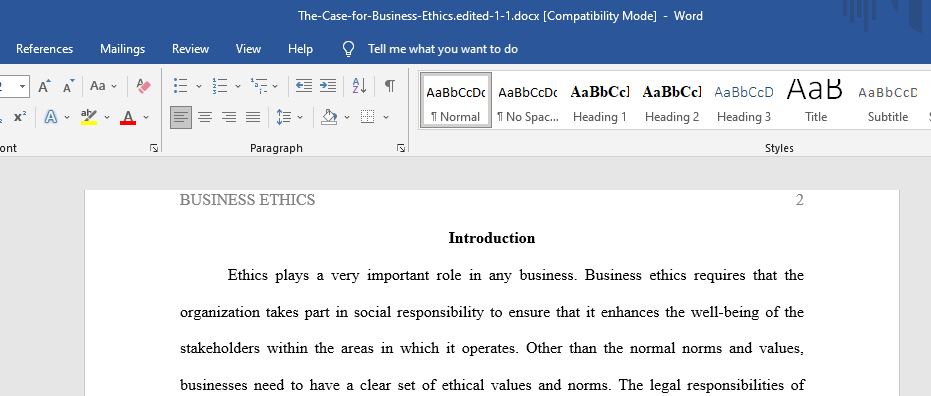The image size is (931, 396).
Task: Expand the line spacing dropdown arrow
Action: point(300,118)
